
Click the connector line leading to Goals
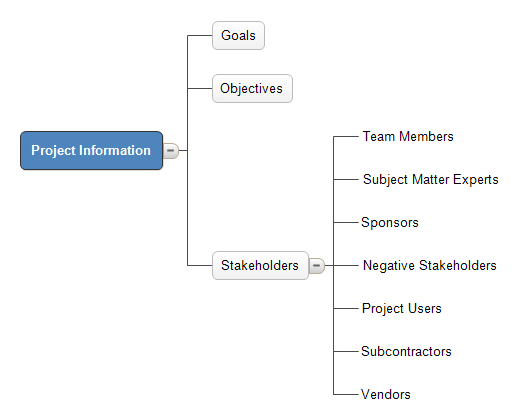pos(200,35)
